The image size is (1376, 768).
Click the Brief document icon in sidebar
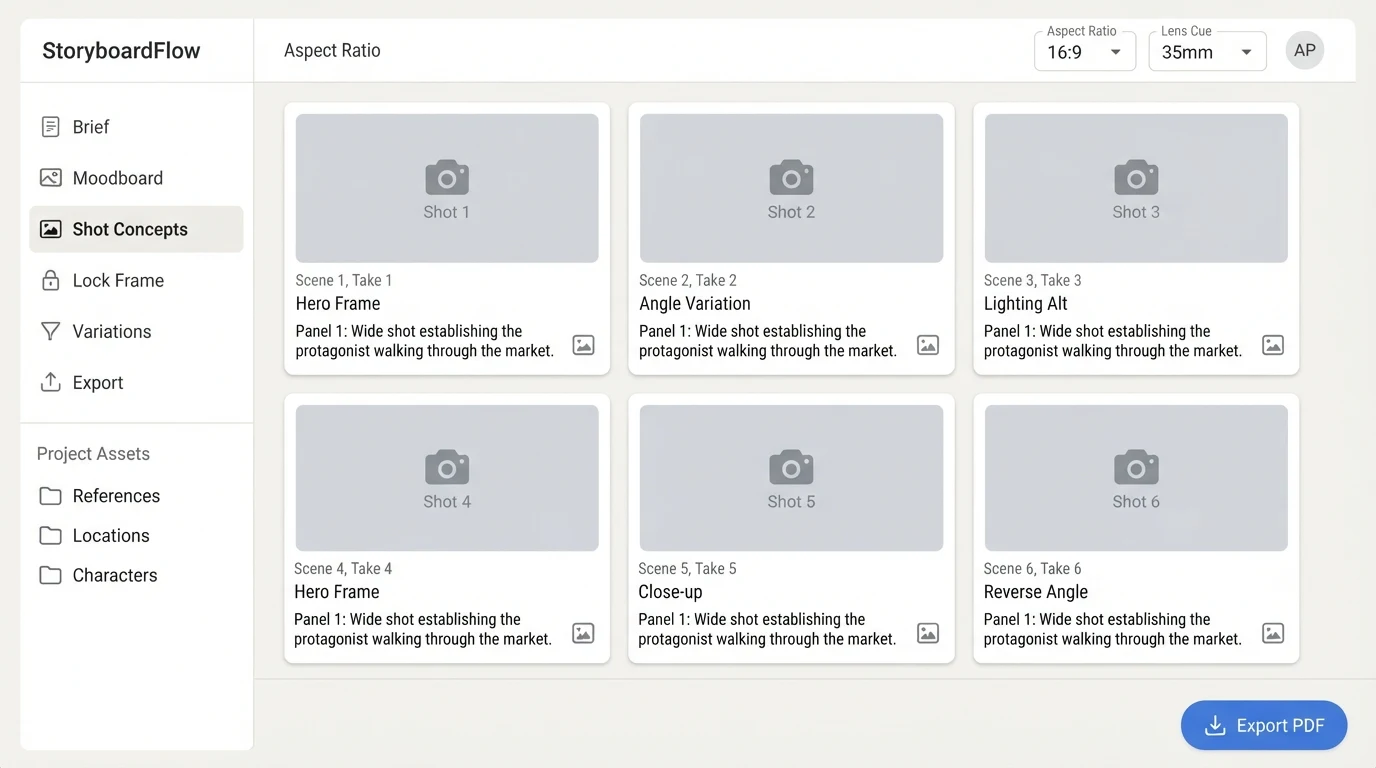[50, 127]
